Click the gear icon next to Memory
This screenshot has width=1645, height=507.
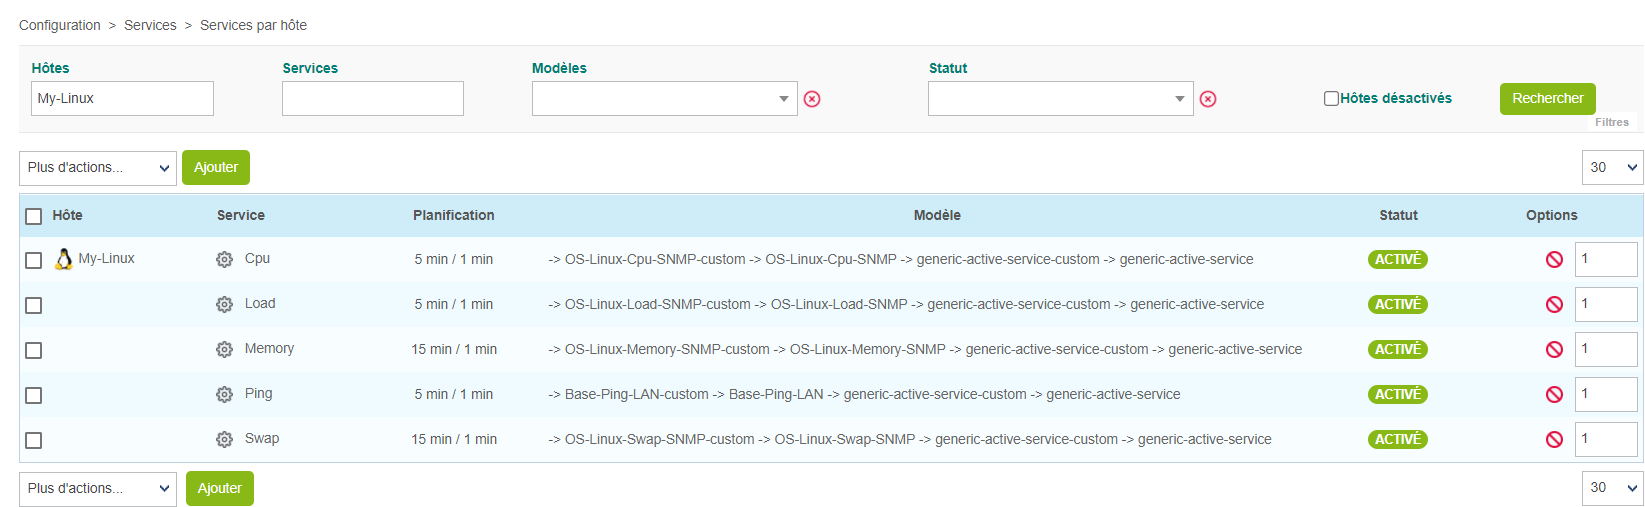coord(224,349)
